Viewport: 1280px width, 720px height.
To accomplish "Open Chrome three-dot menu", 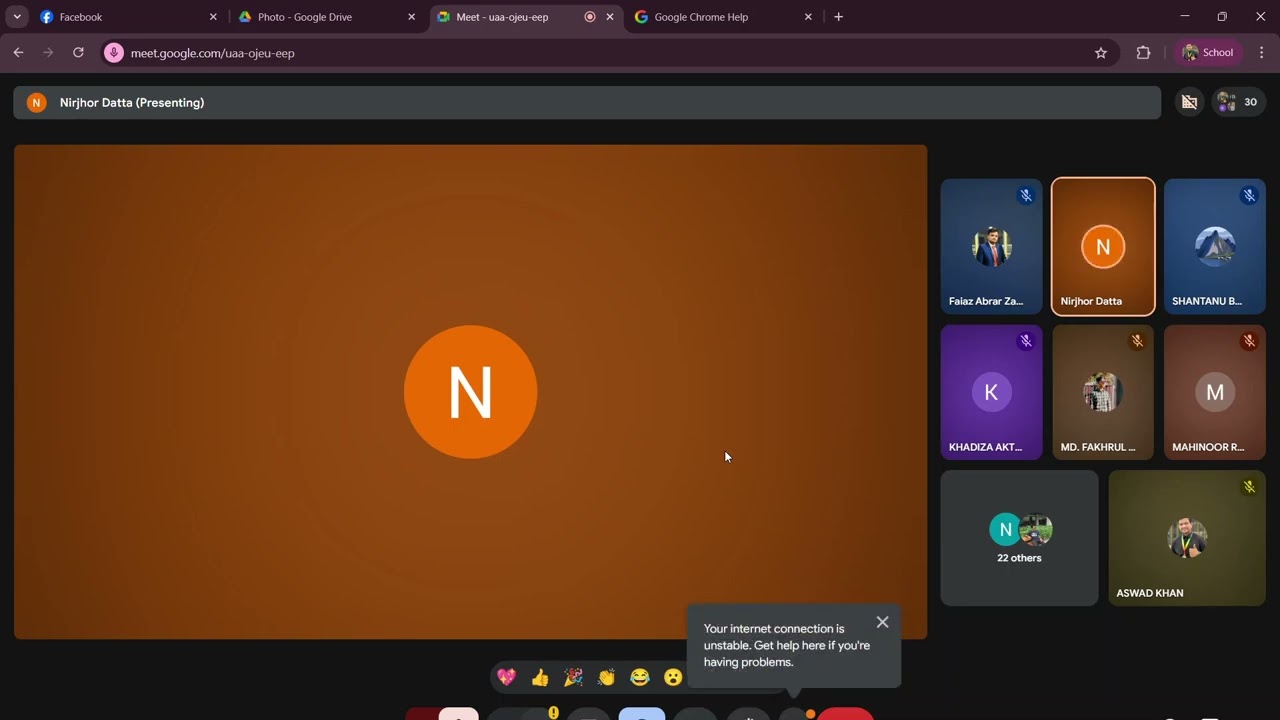I will (1261, 53).
